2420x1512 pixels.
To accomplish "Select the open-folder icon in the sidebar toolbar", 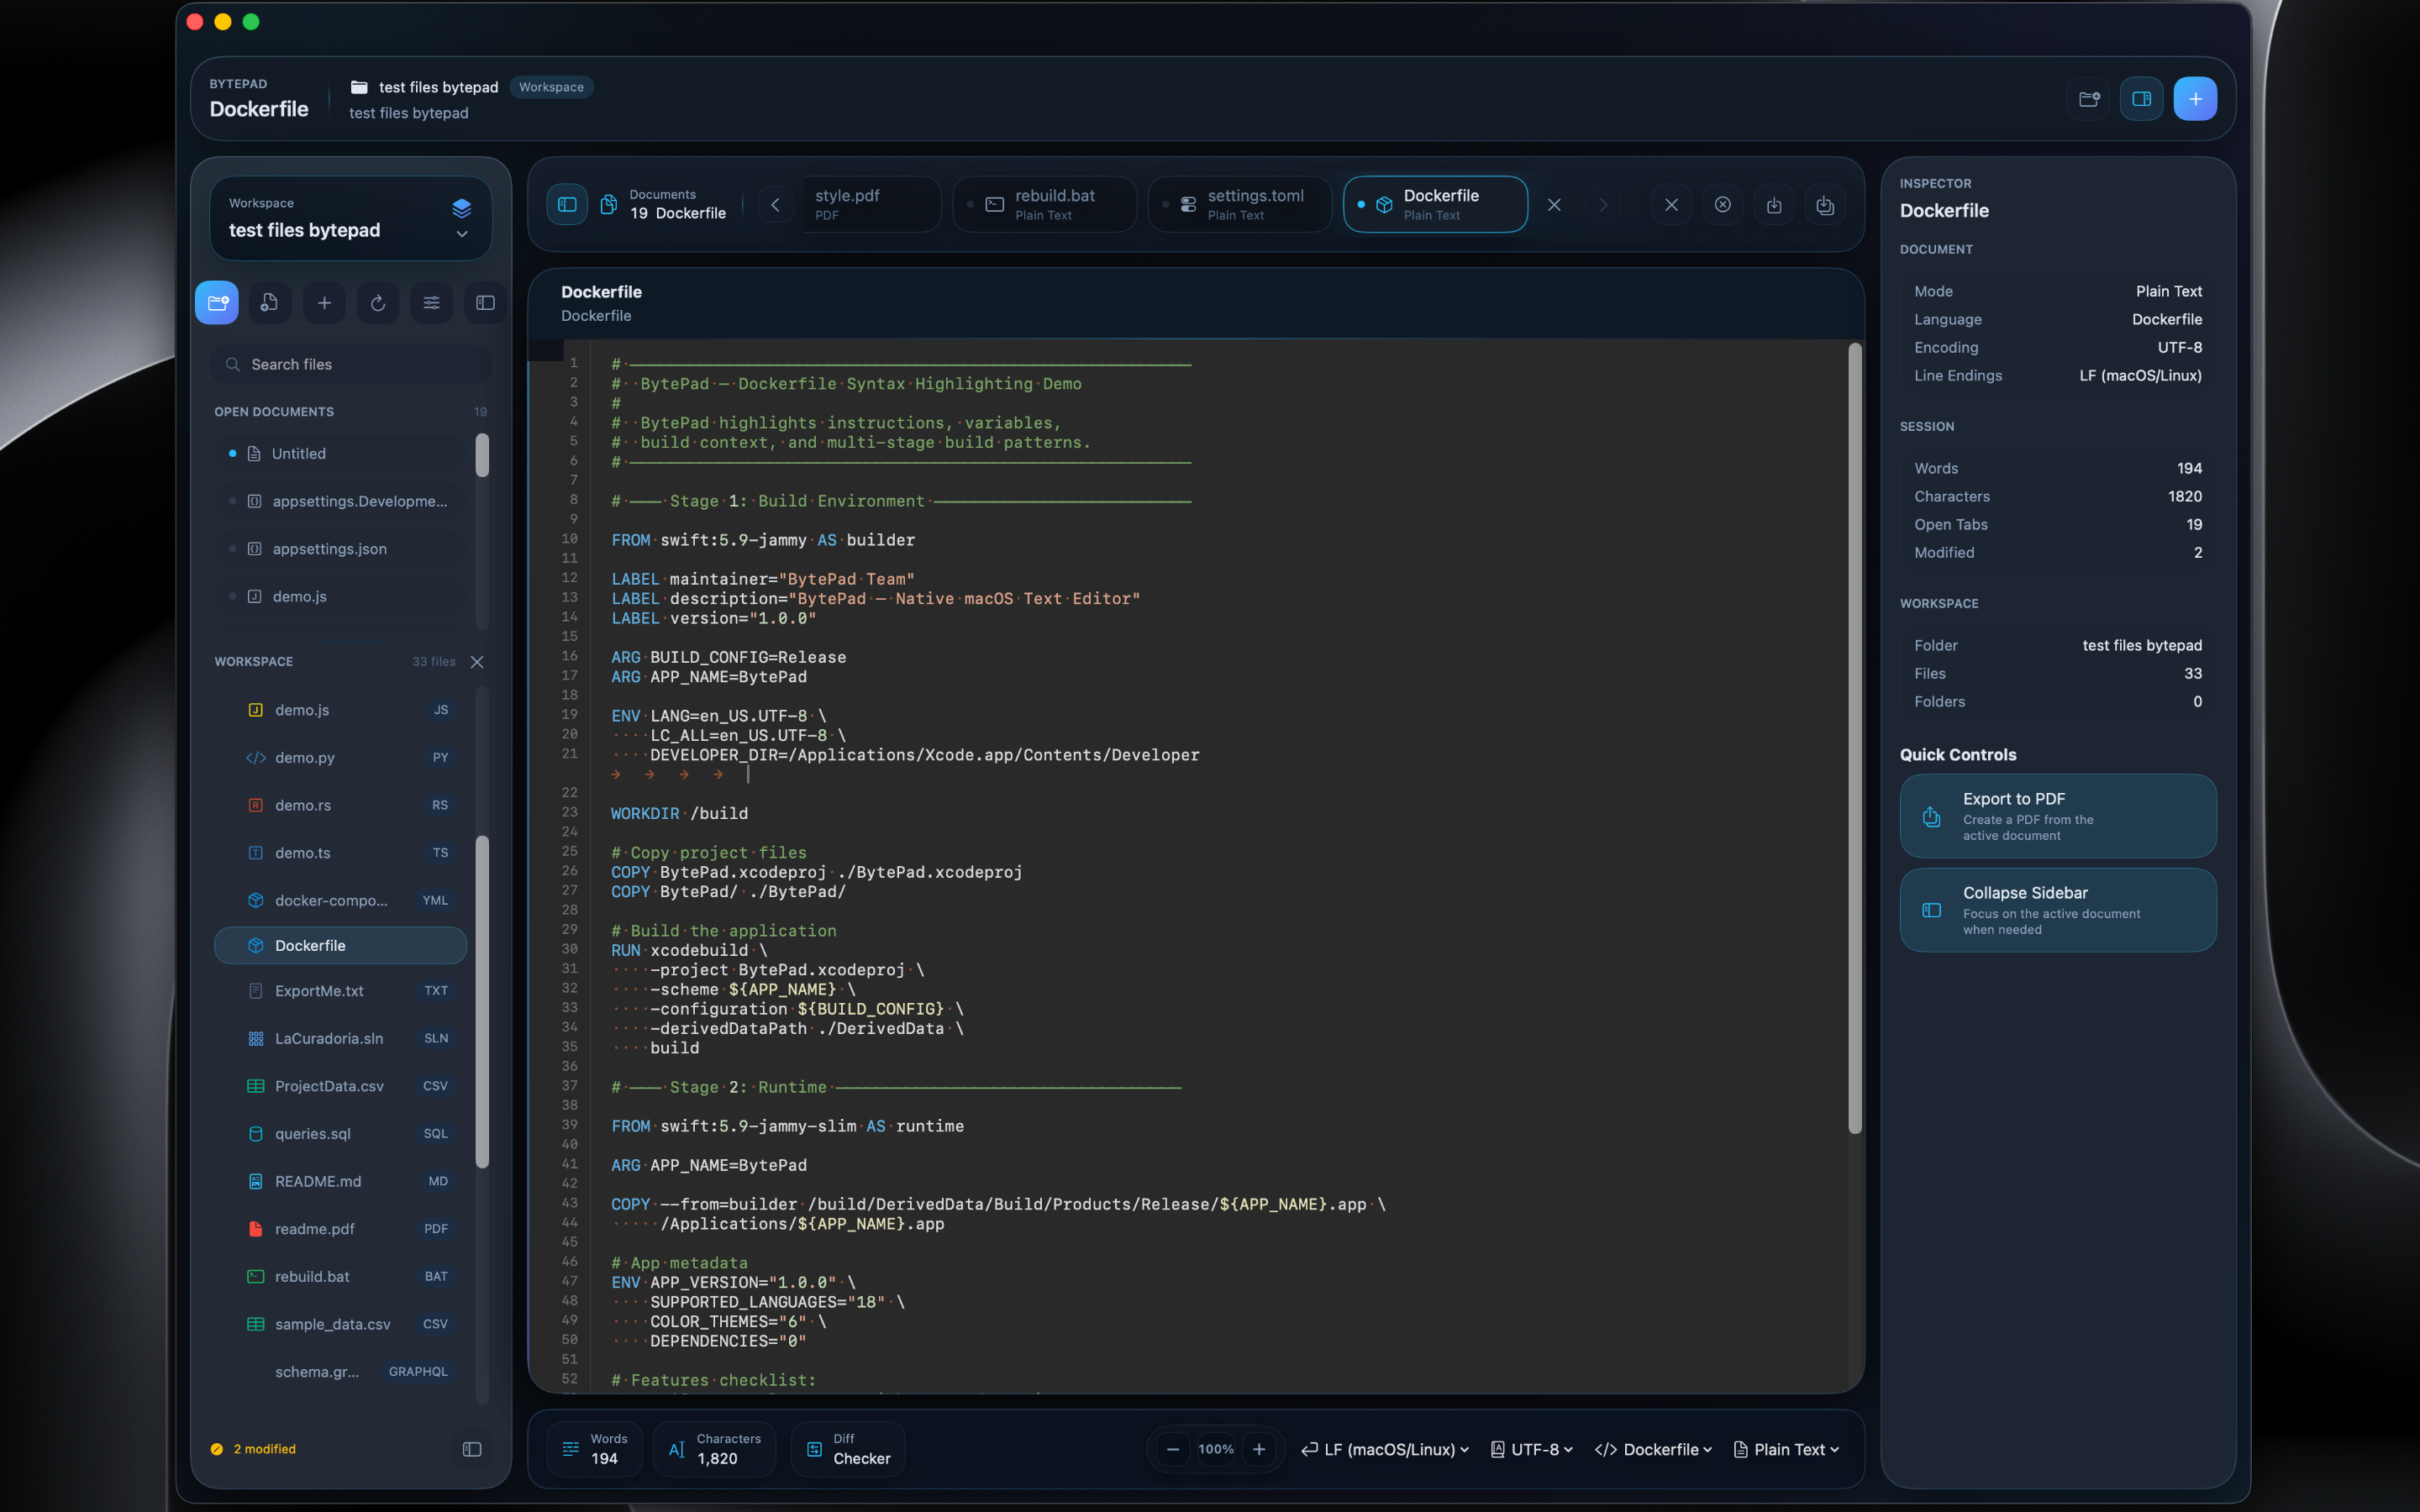I will tap(217, 302).
